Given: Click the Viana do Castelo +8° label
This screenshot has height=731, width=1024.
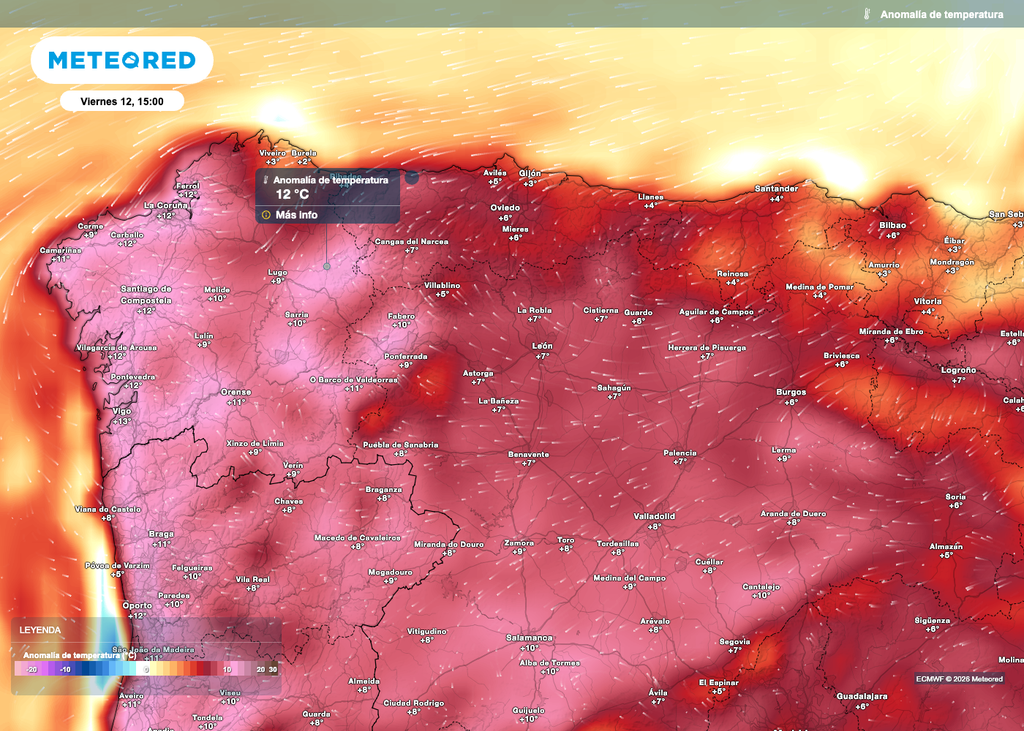Looking at the screenshot, I should coord(108,513).
